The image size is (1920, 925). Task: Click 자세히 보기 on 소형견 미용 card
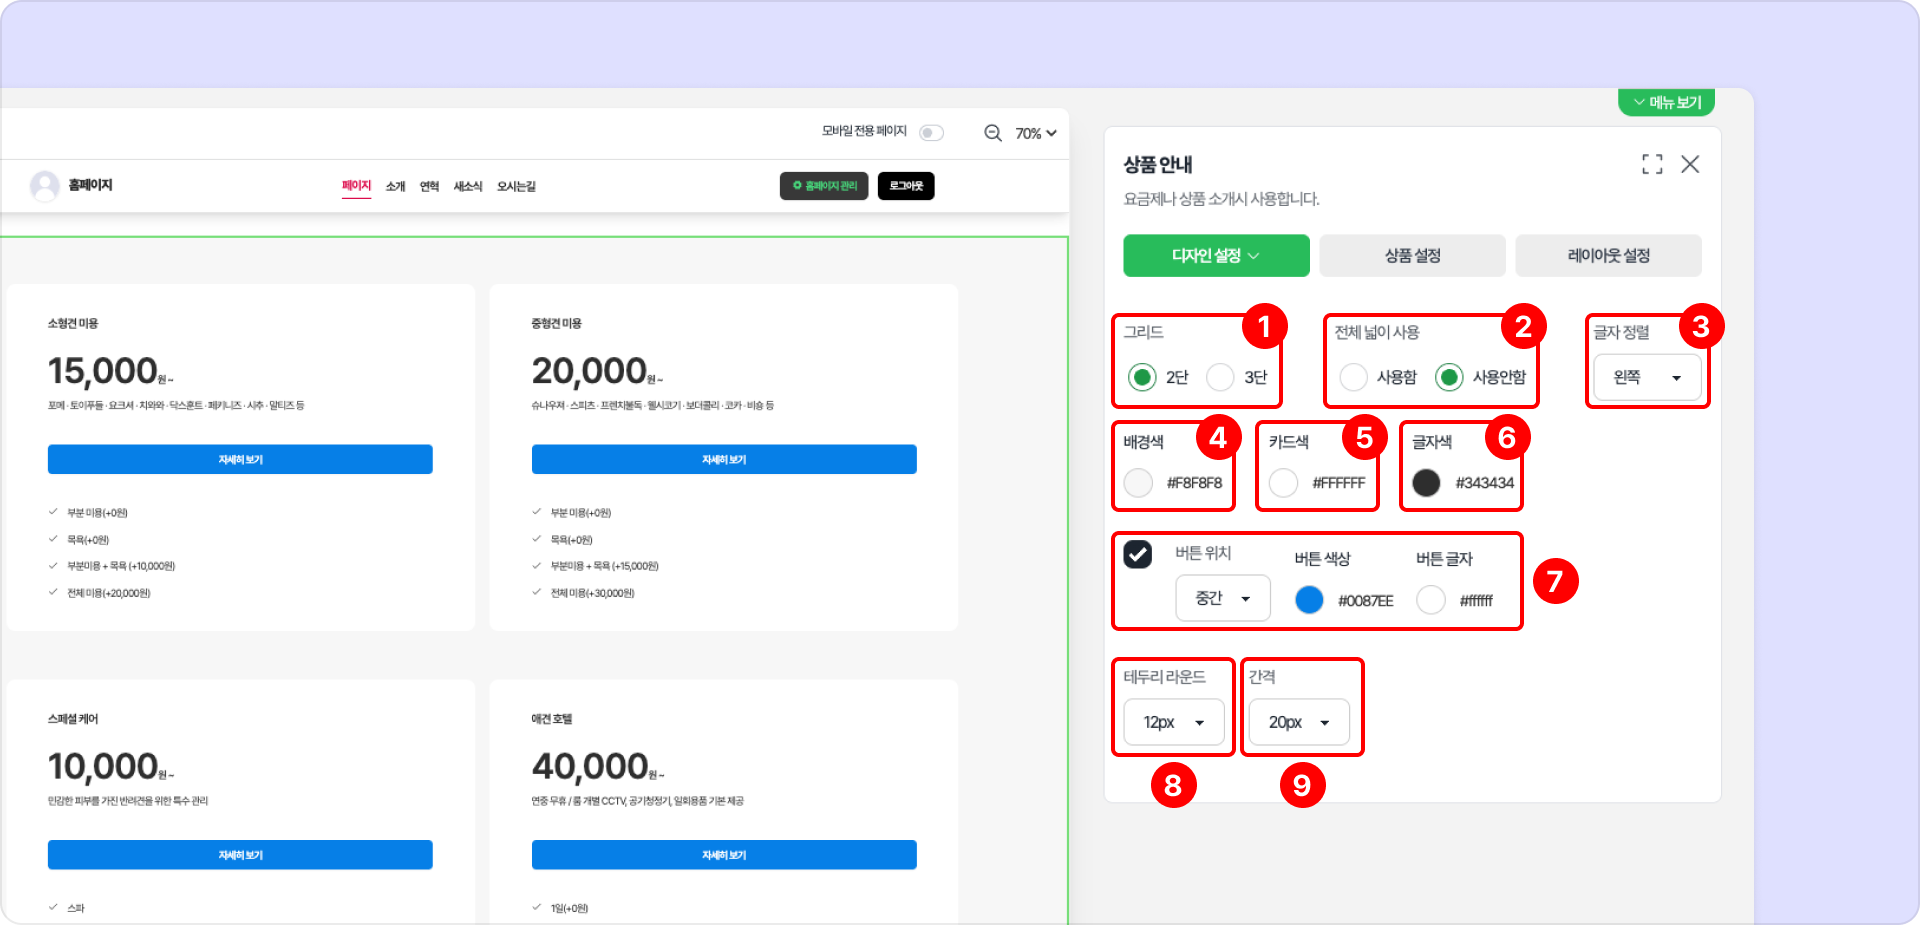coord(240,459)
